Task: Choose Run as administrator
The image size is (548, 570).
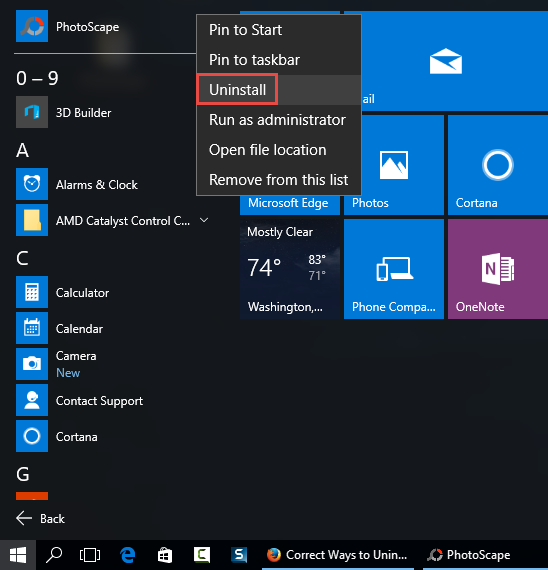Action: 279,120
